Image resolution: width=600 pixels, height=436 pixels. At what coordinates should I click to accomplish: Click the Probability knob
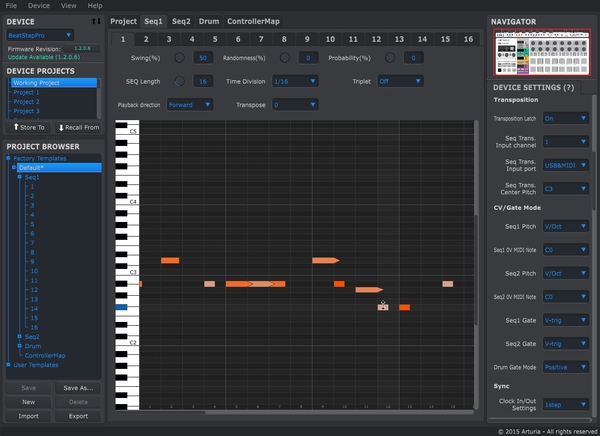click(391, 59)
